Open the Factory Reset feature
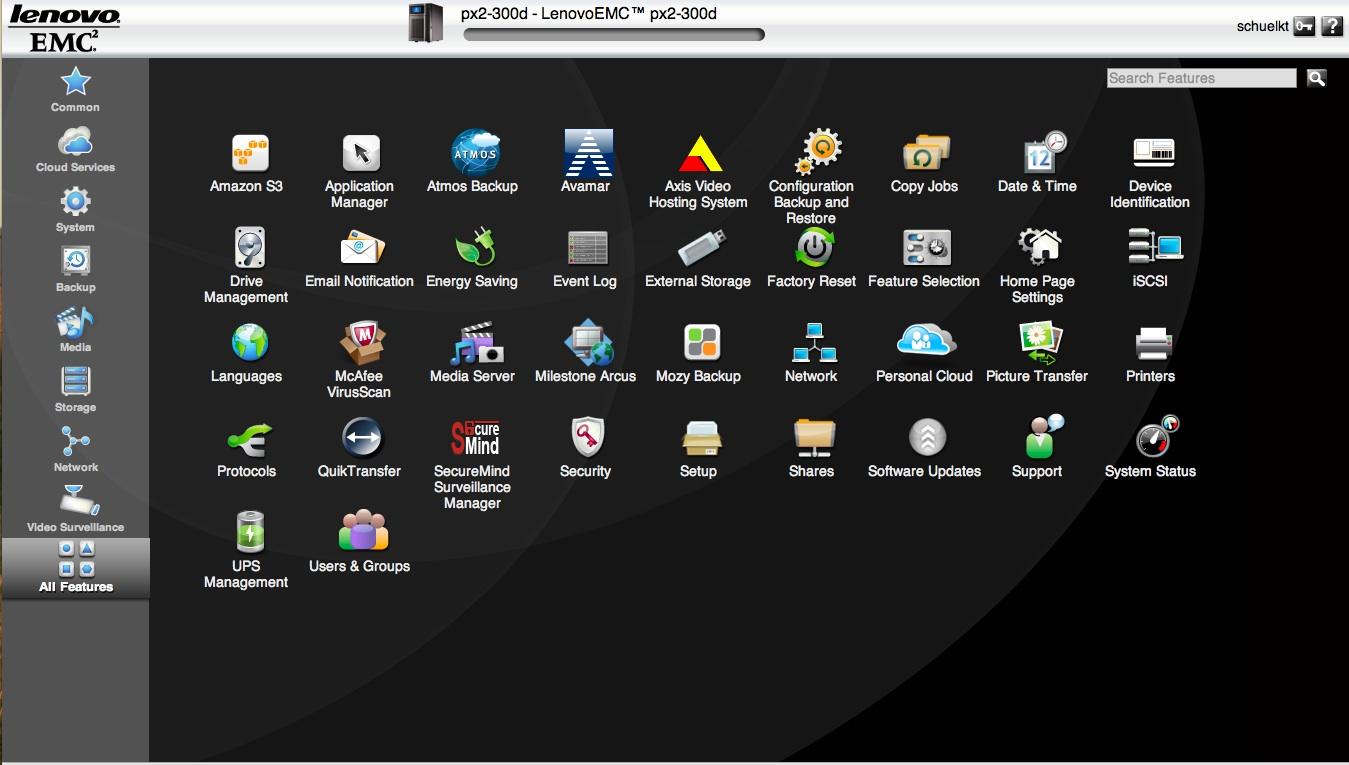1349x765 pixels. 812,249
